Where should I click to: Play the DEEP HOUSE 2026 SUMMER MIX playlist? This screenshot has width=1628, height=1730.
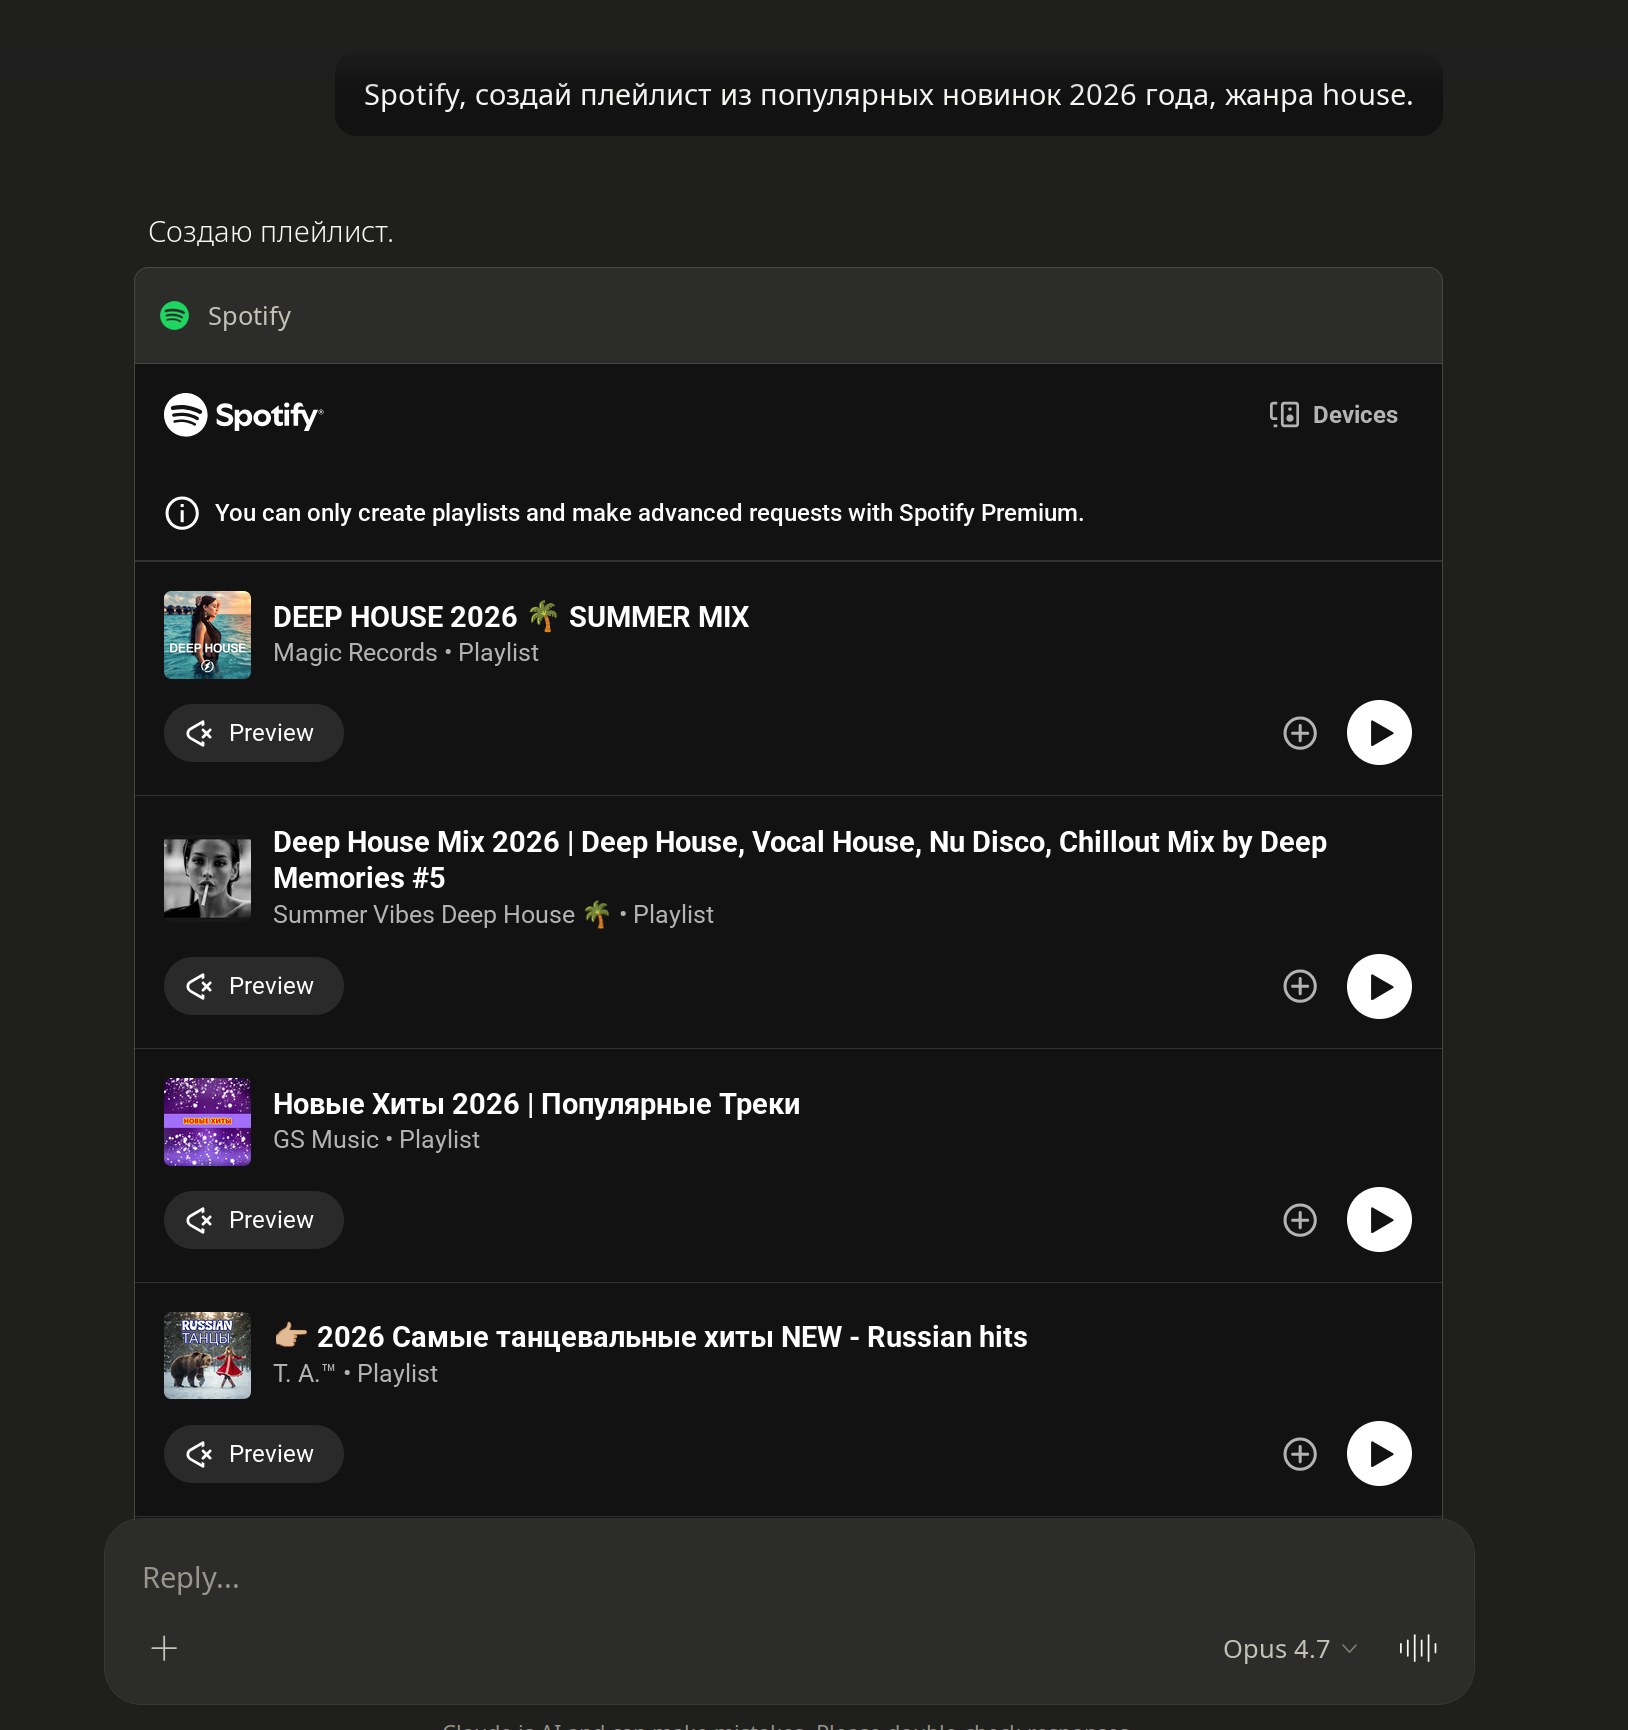(1378, 733)
